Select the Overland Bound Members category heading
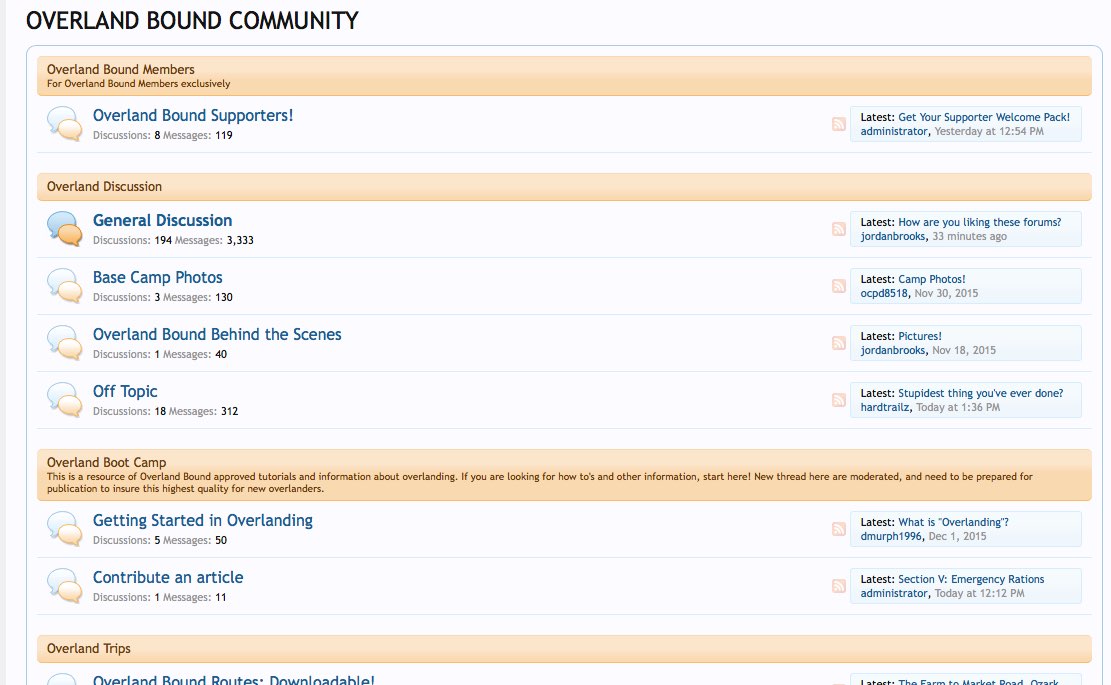 [x=120, y=69]
